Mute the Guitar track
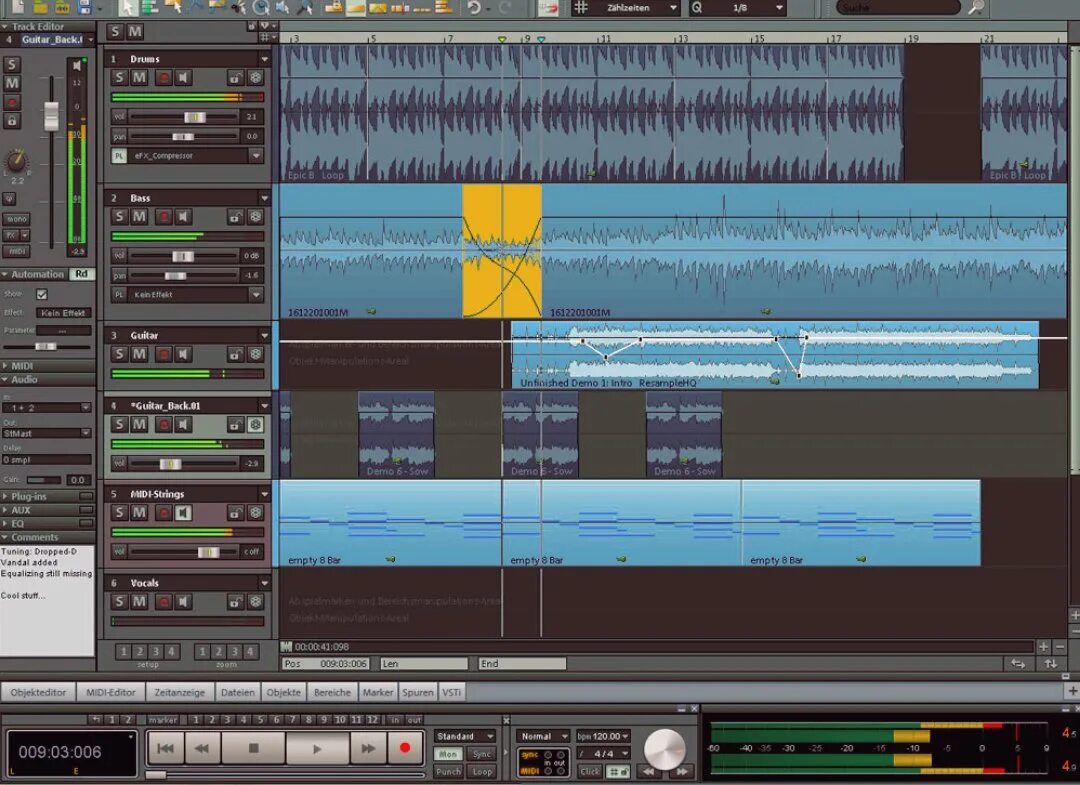1080x785 pixels. coord(140,354)
